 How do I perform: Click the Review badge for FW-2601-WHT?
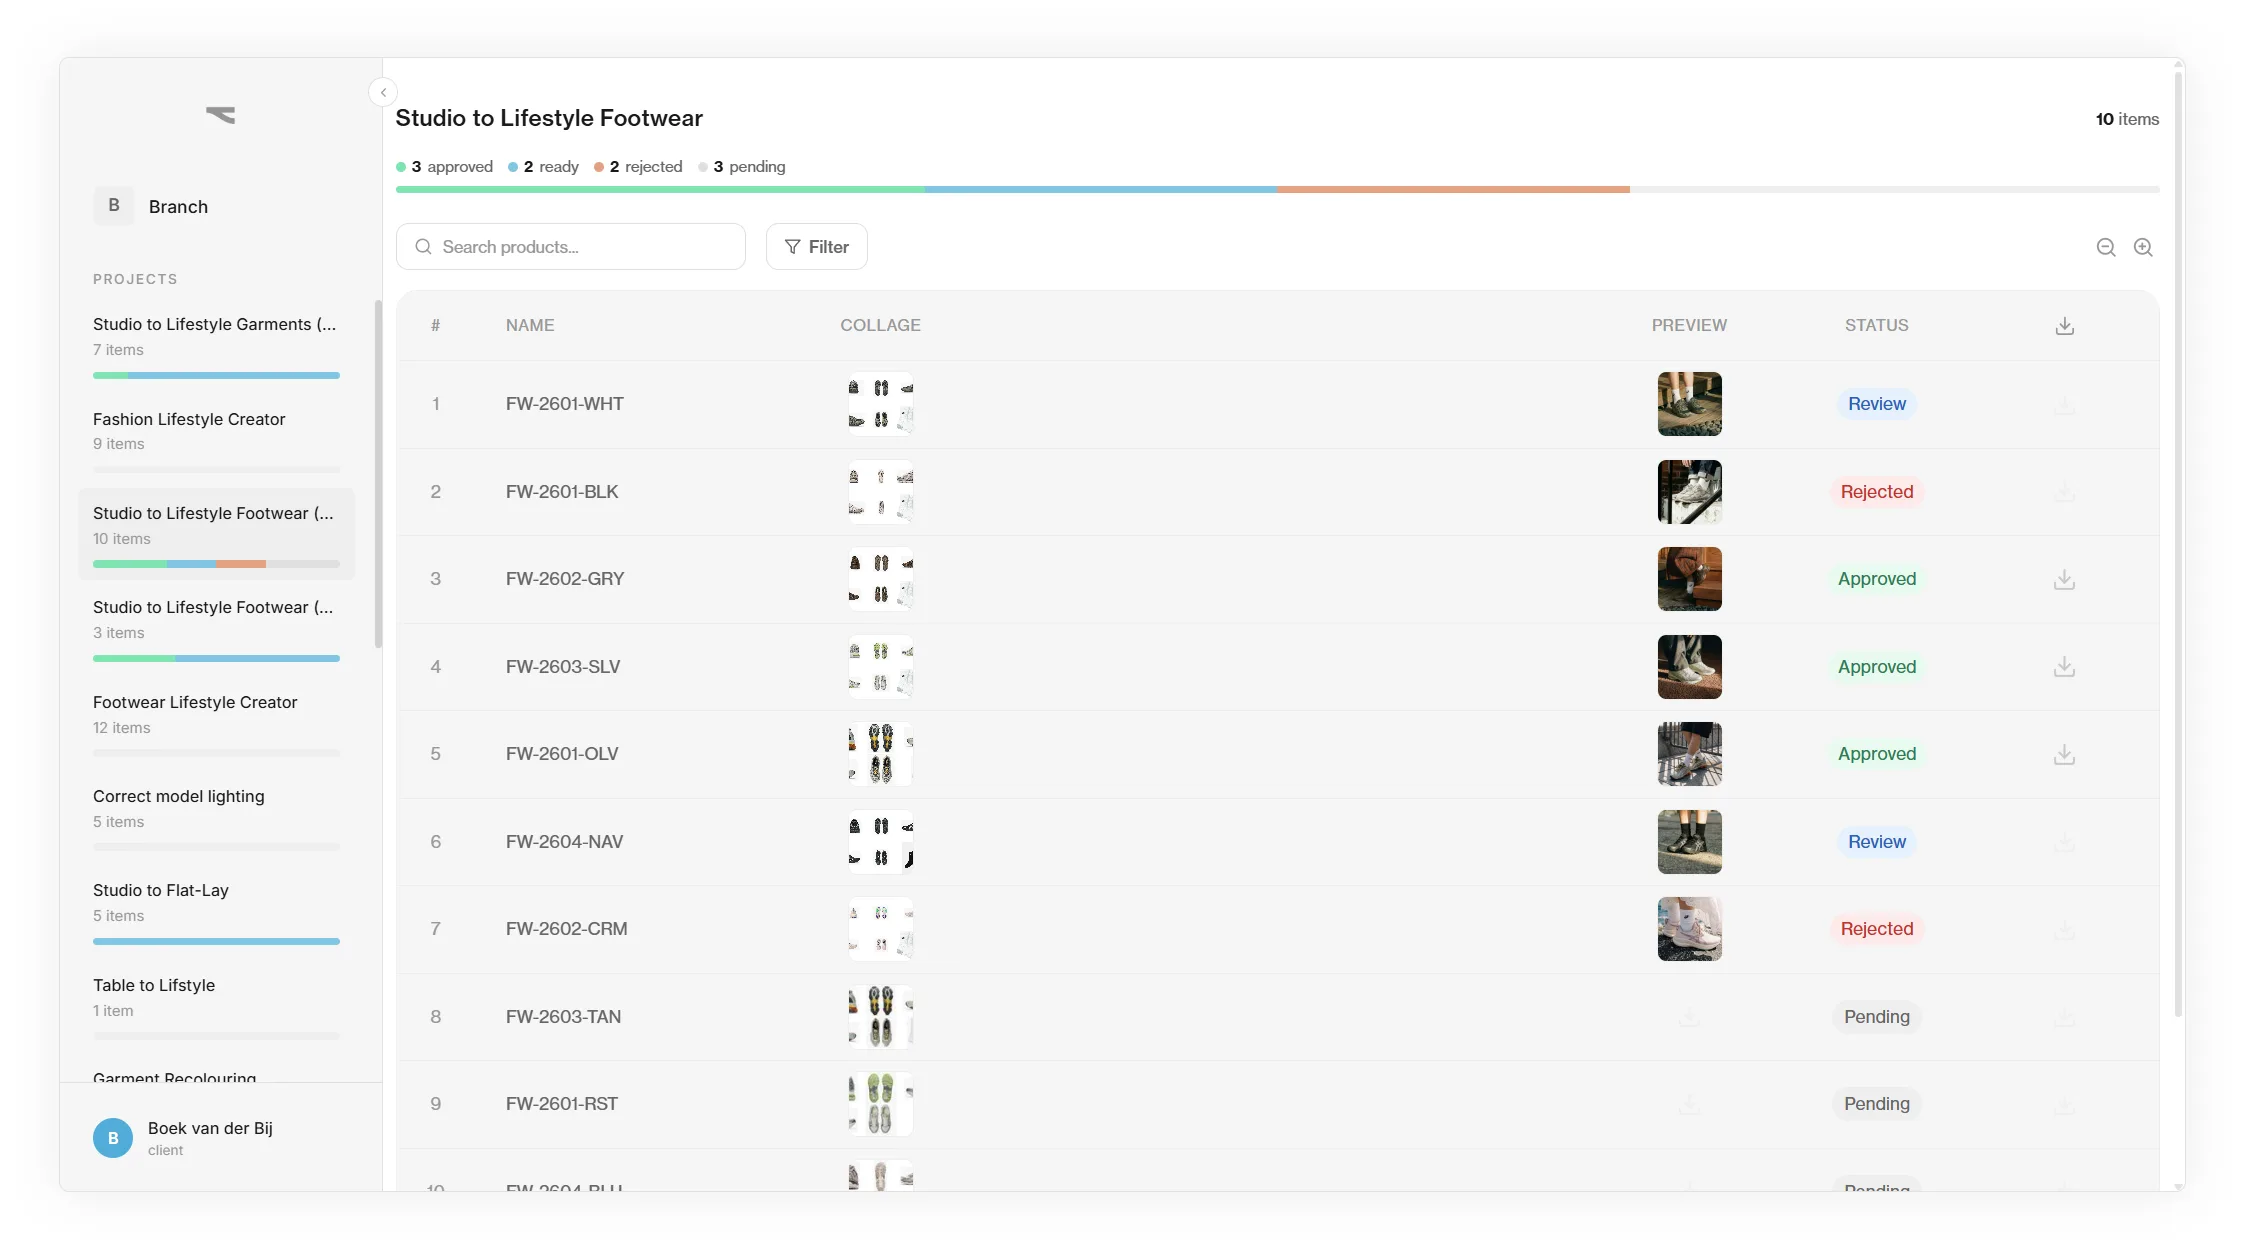click(x=1876, y=404)
